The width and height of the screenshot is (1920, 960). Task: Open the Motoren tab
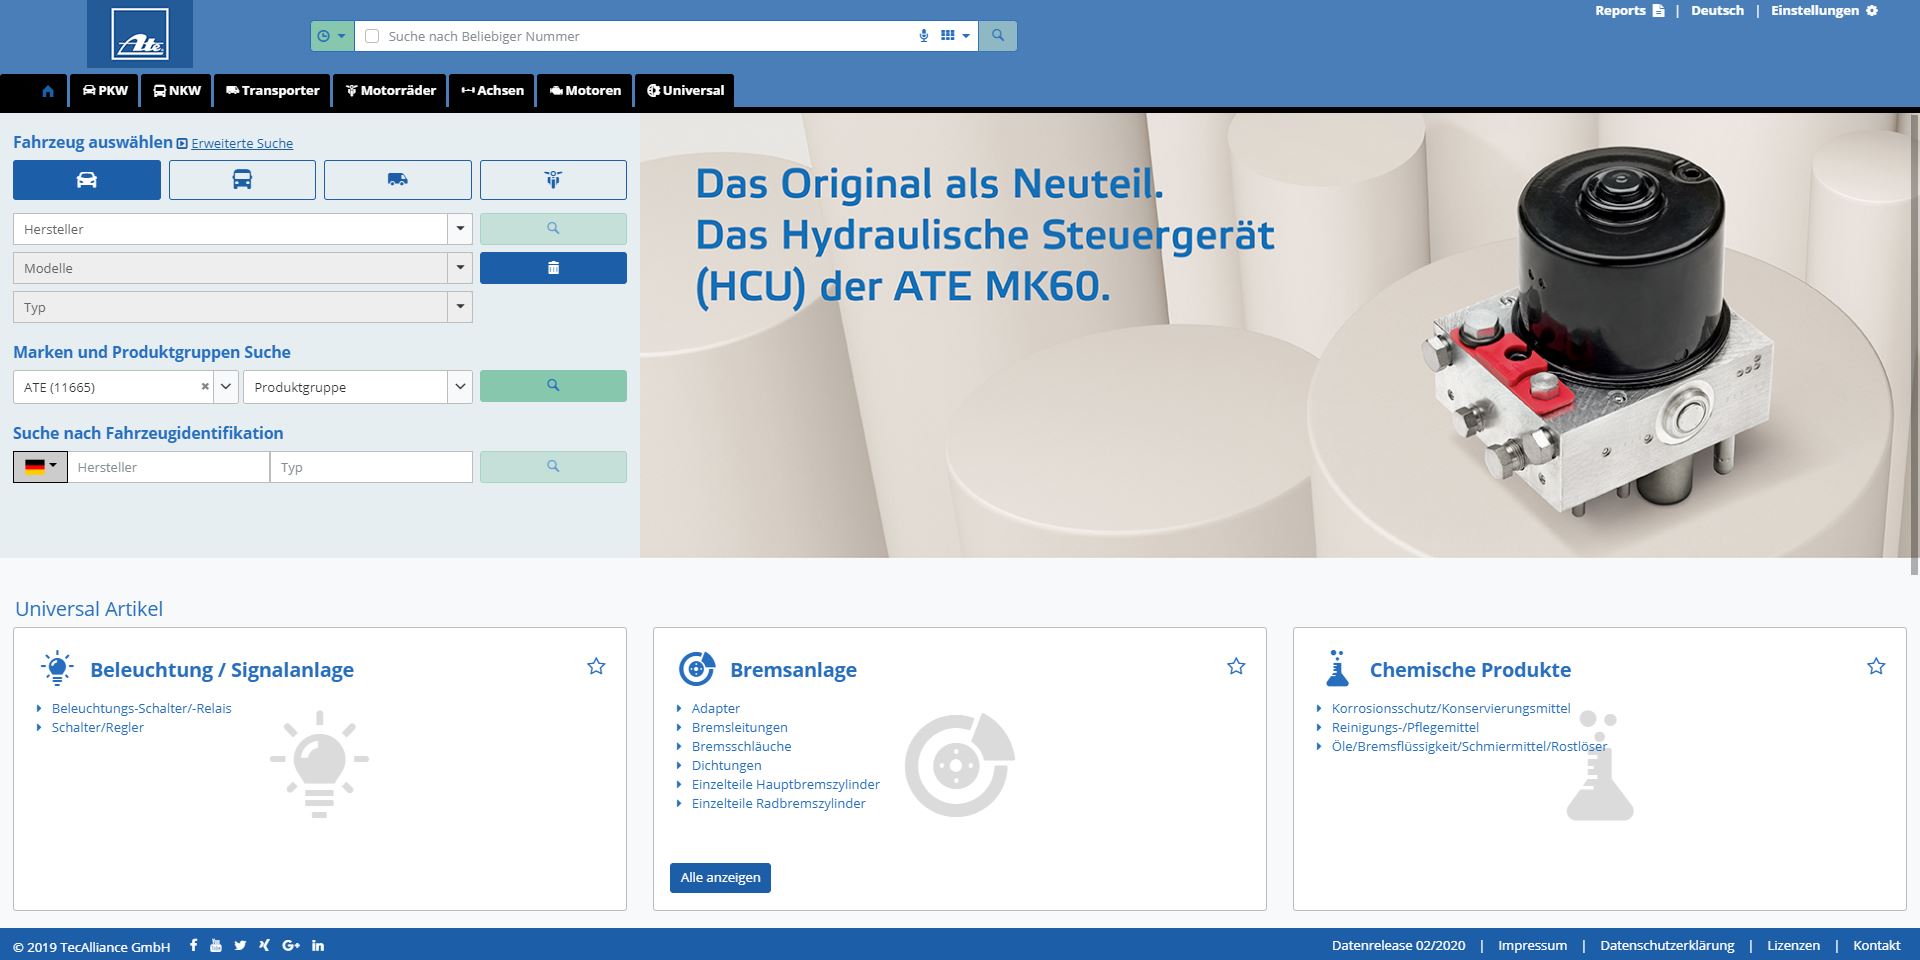pyautogui.click(x=585, y=91)
